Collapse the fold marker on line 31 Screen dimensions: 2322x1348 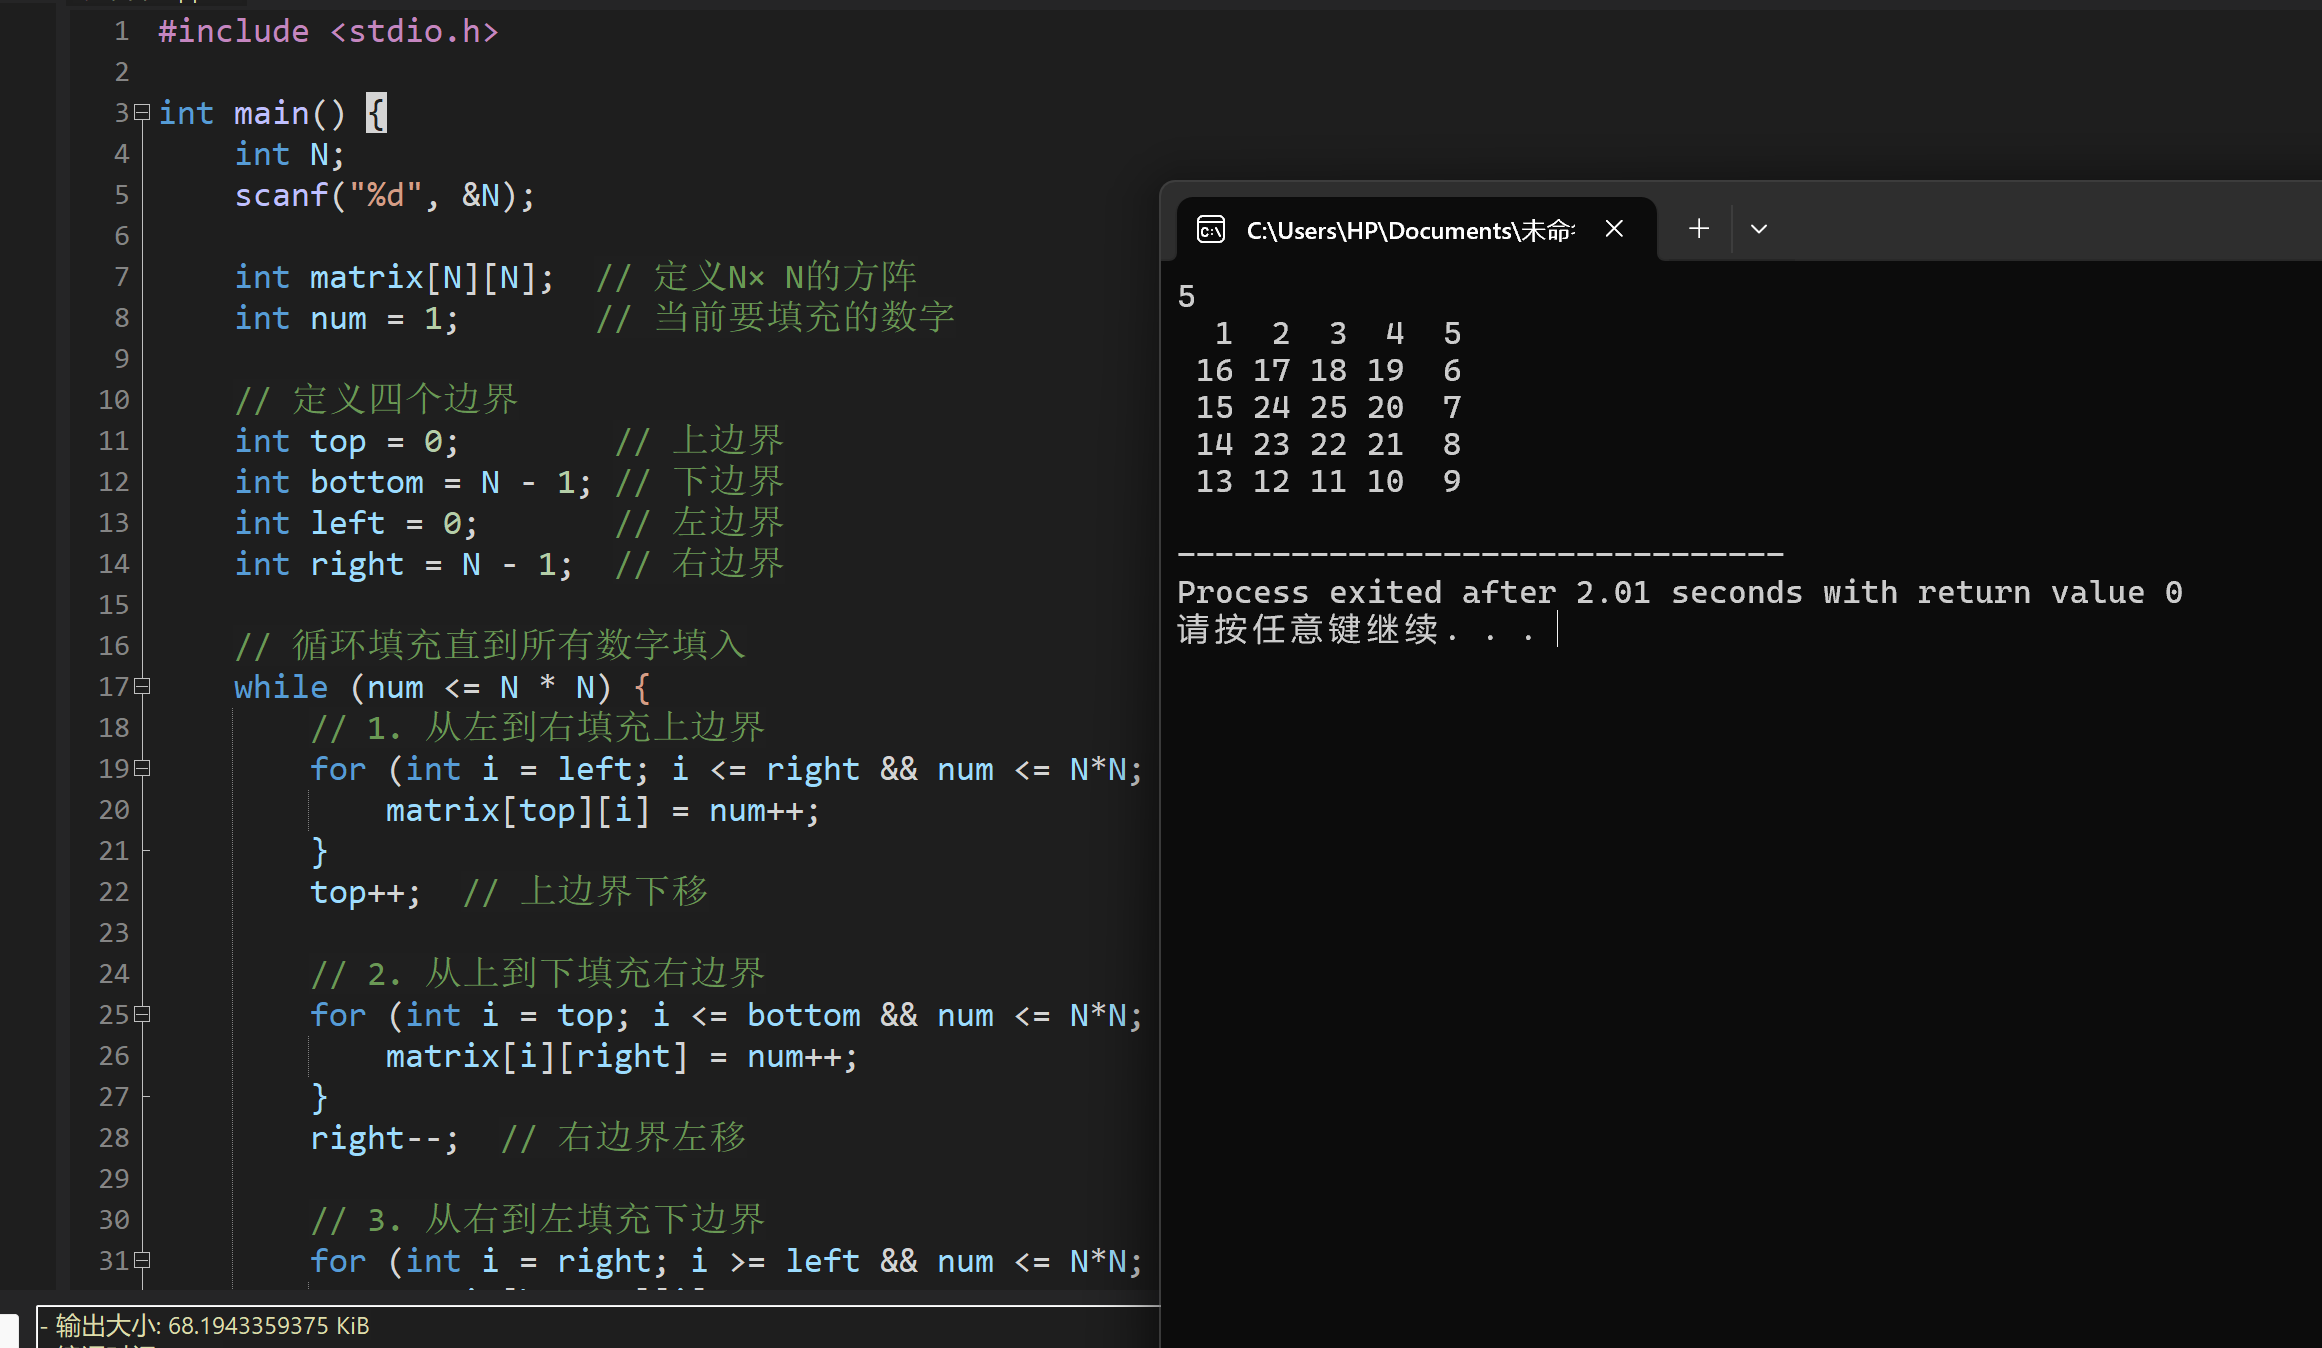coord(142,1260)
